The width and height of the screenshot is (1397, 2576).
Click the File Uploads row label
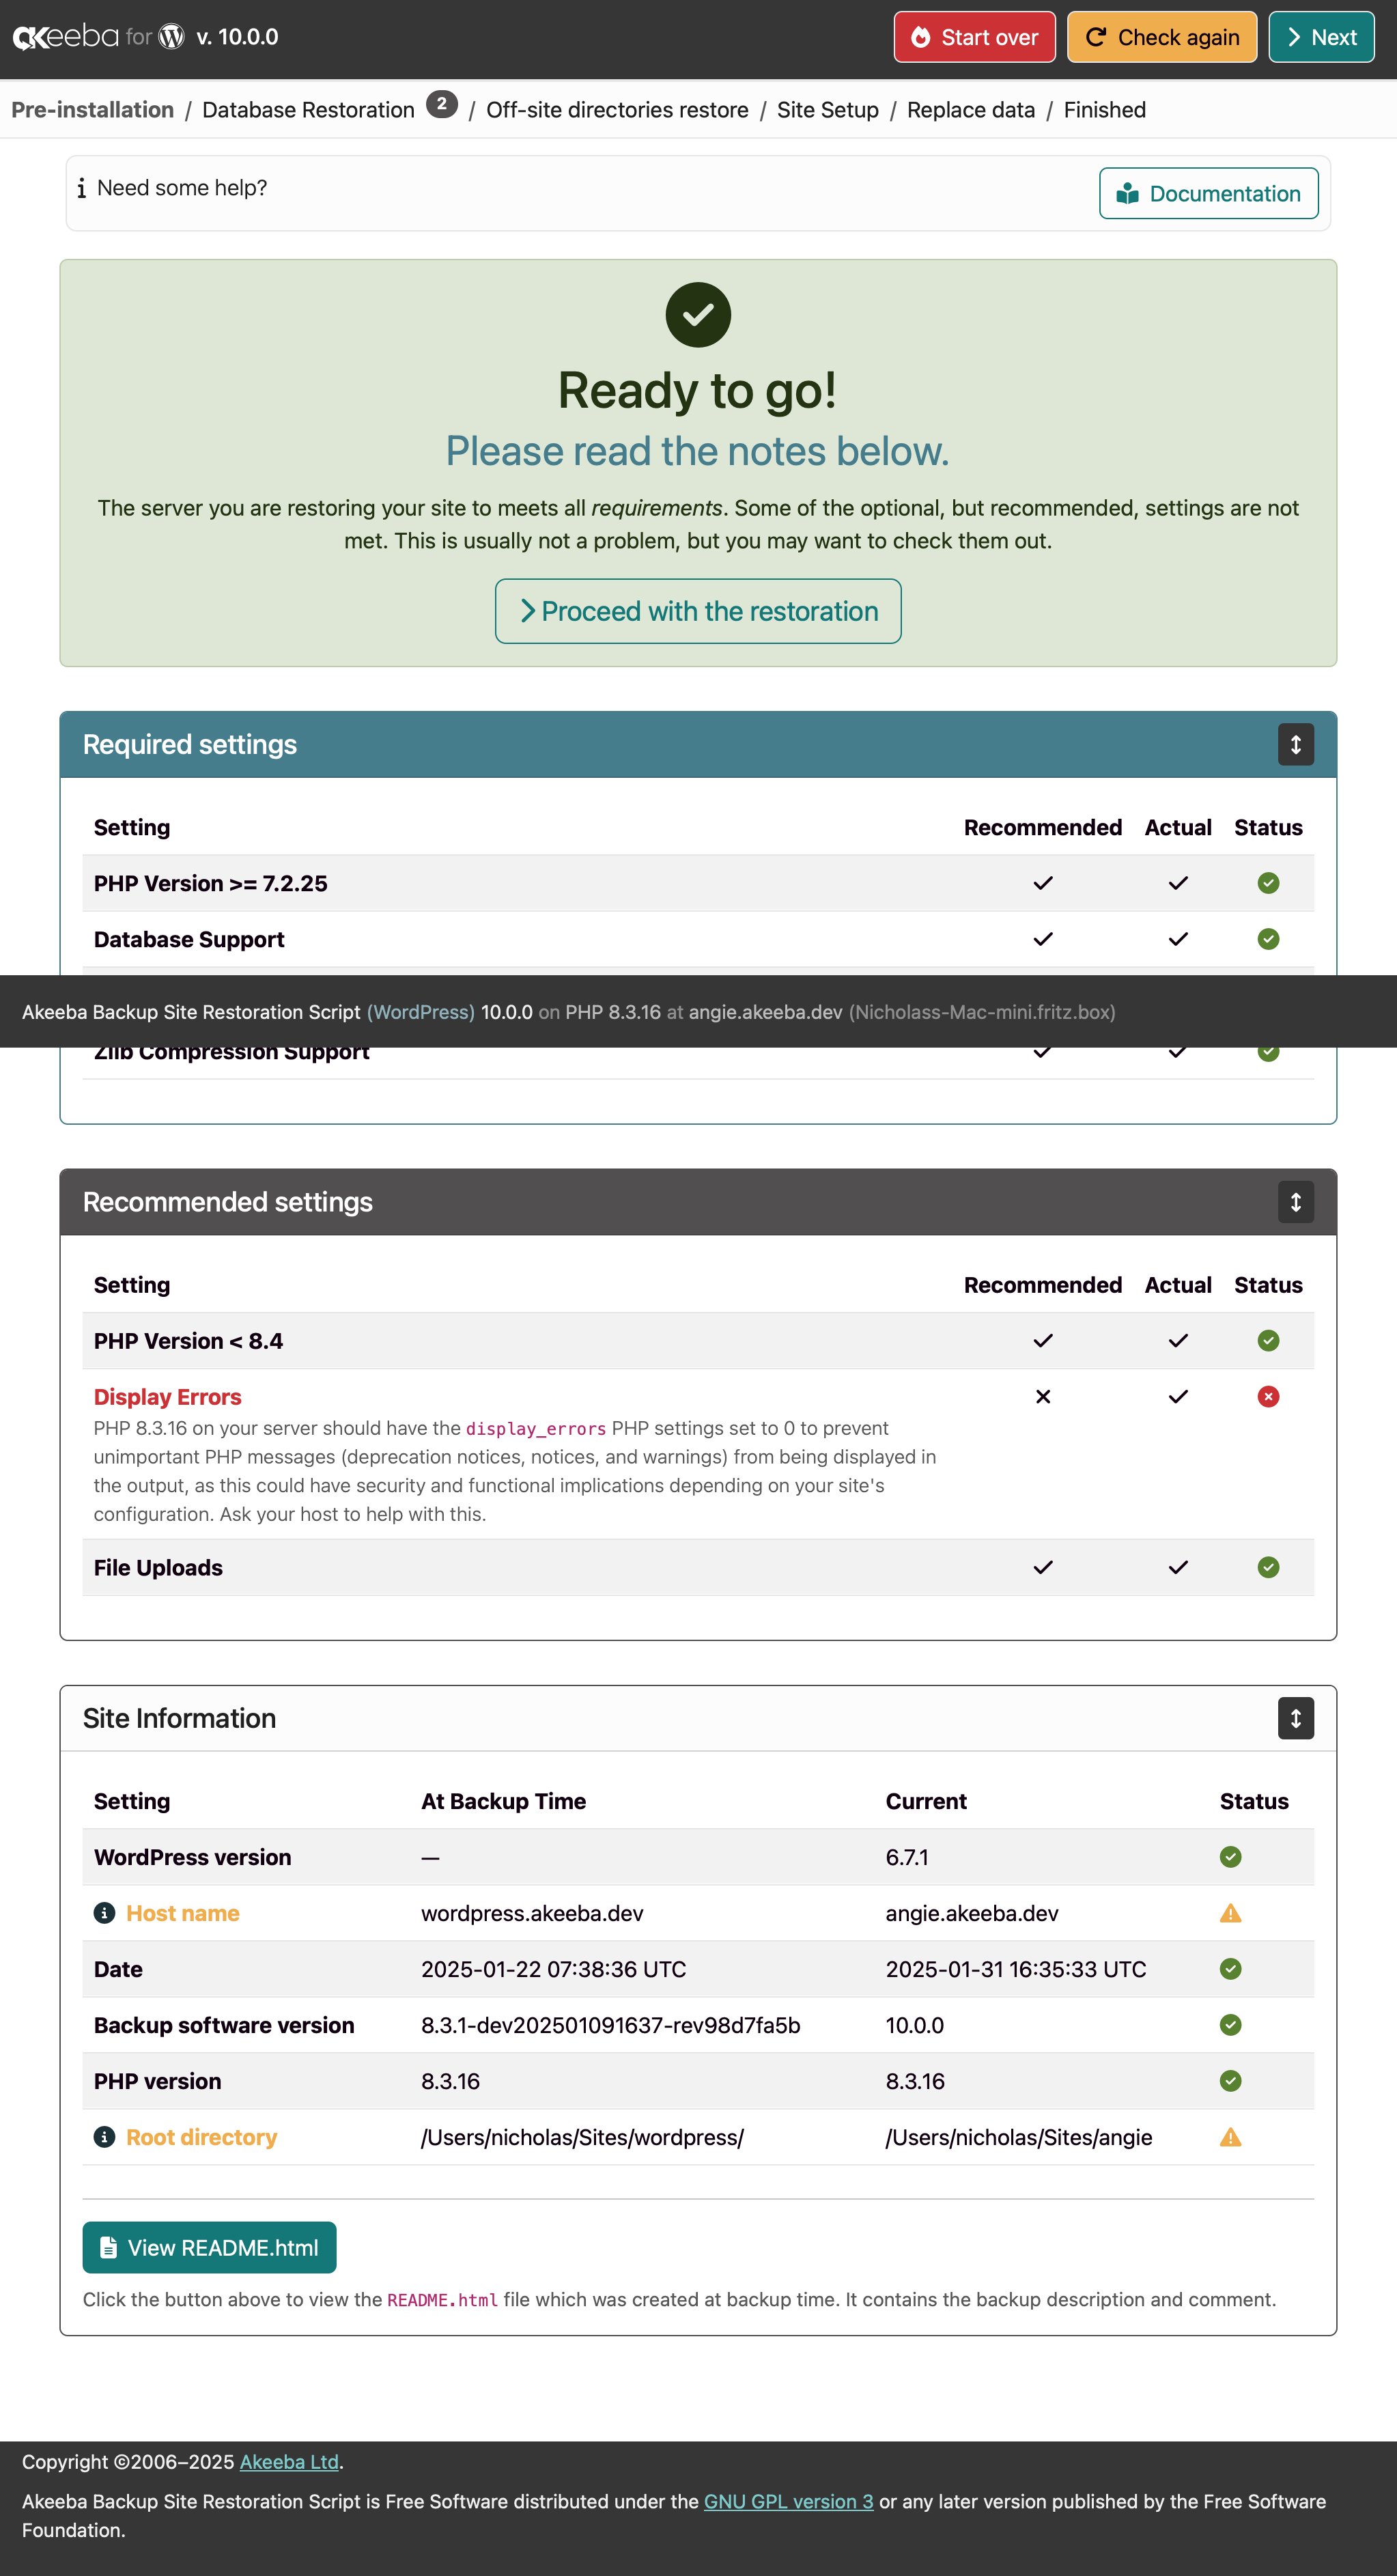coord(158,1568)
